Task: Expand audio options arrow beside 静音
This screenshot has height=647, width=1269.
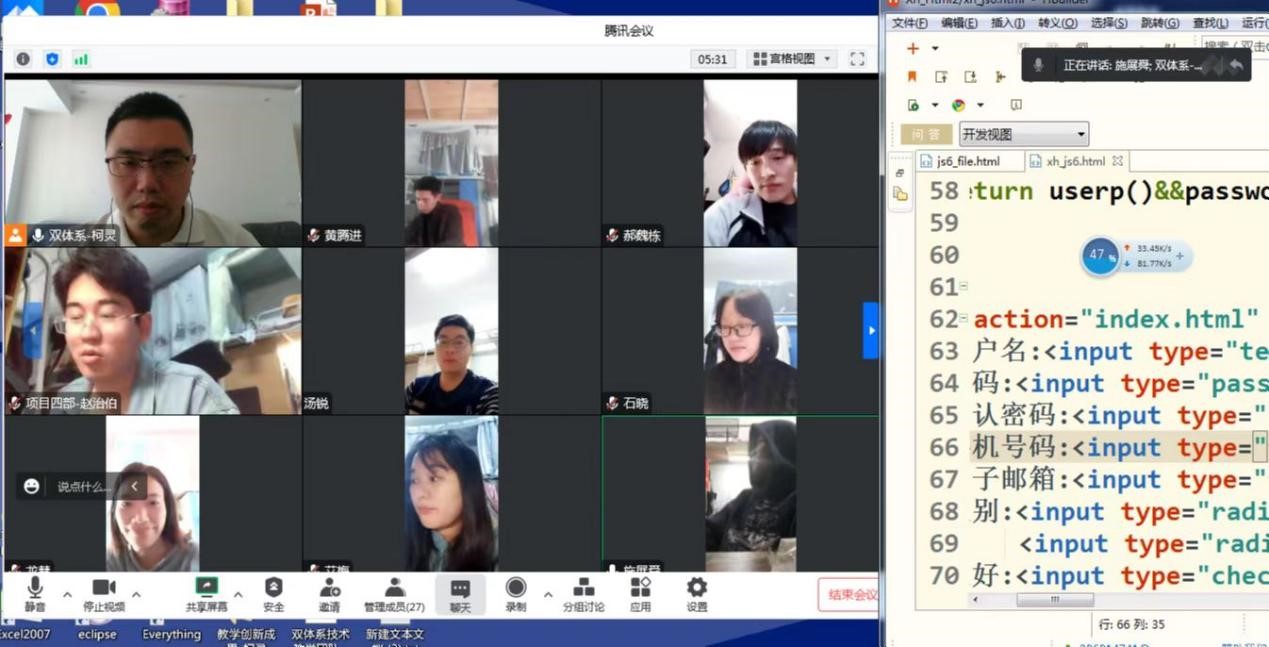Action: click(x=67, y=595)
